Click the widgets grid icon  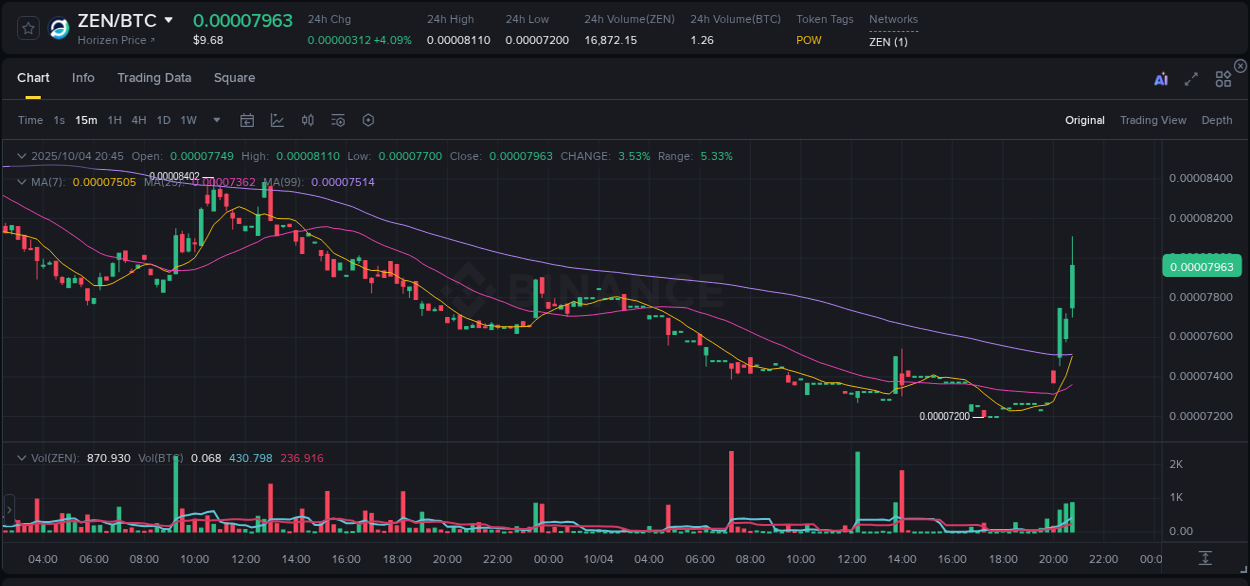(x=1223, y=78)
